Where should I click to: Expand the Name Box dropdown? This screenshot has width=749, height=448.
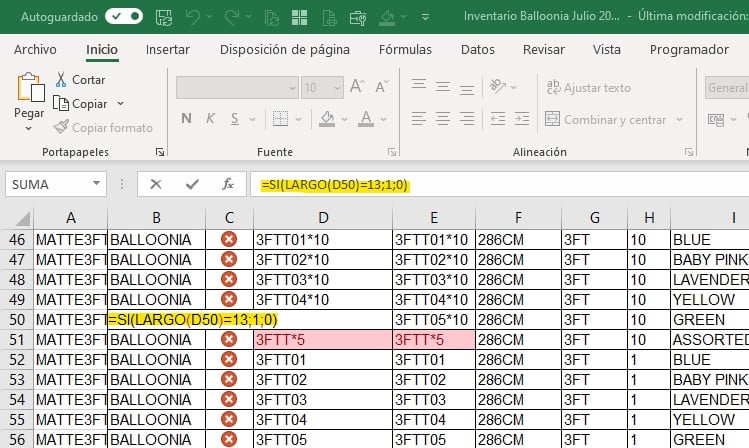(x=97, y=184)
